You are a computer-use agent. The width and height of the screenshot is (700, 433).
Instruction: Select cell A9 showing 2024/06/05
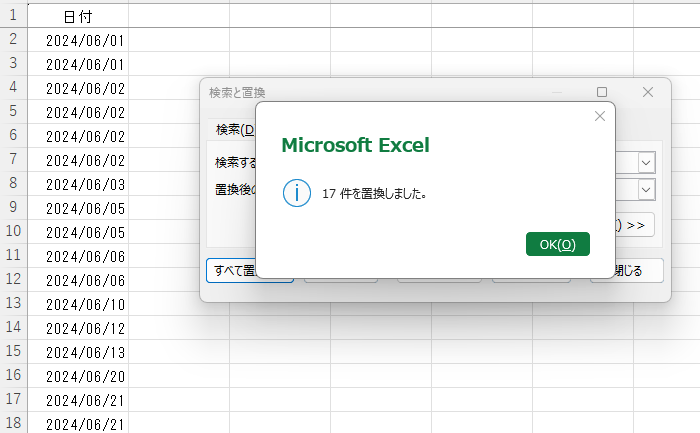pyautogui.click(x=78, y=208)
